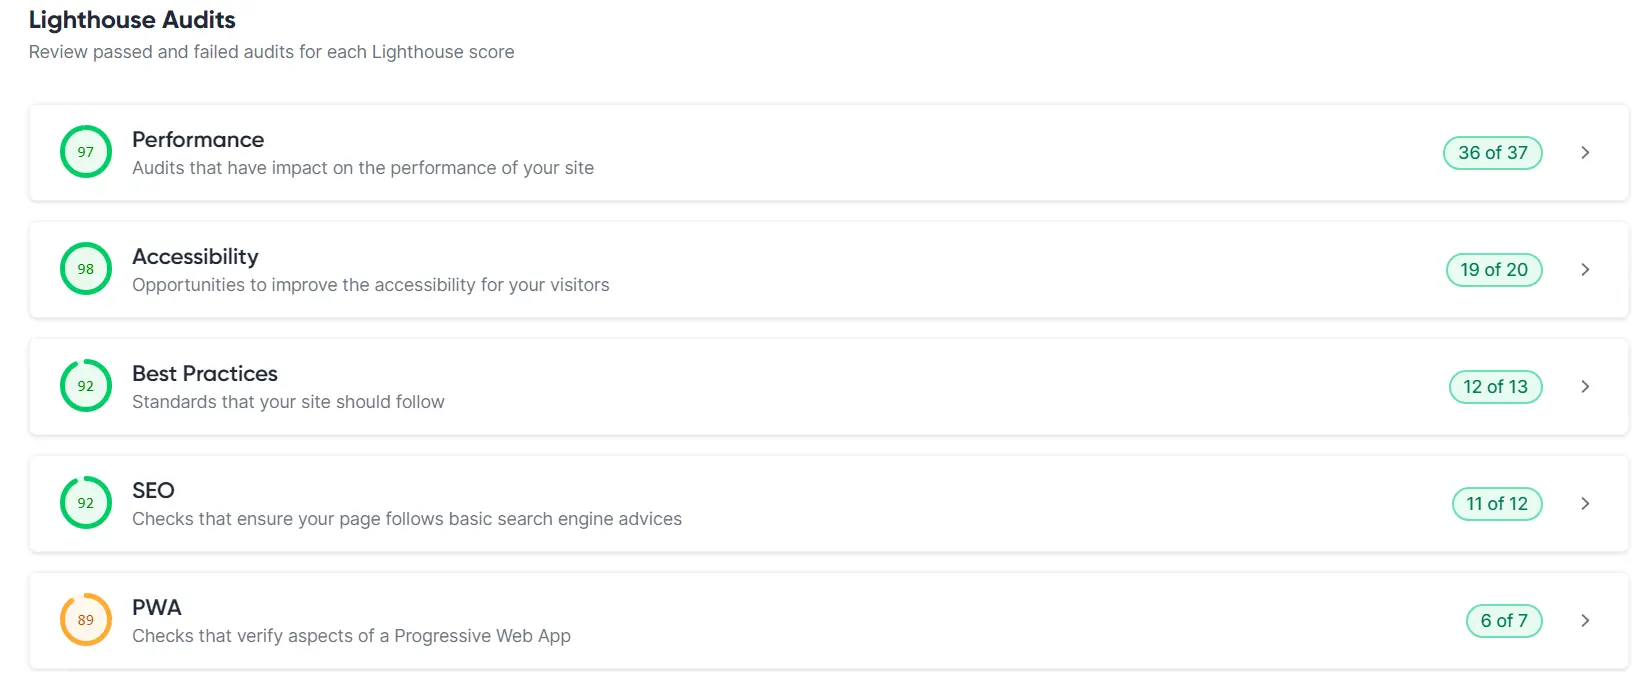
Task: Expand the SEO audits chevron
Action: (x=1585, y=504)
